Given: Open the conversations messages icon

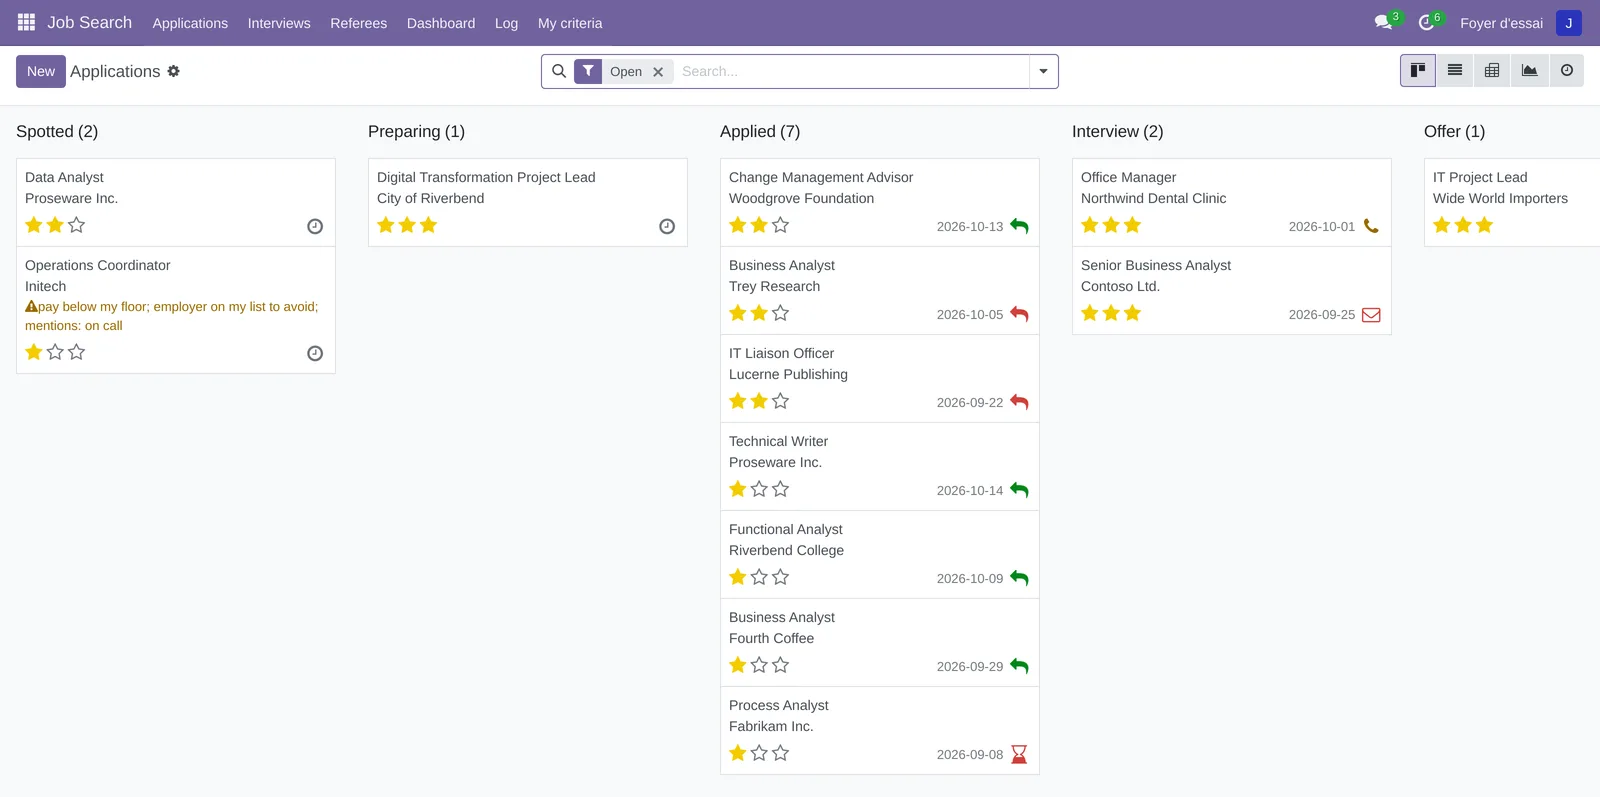Looking at the screenshot, I should point(1383,22).
